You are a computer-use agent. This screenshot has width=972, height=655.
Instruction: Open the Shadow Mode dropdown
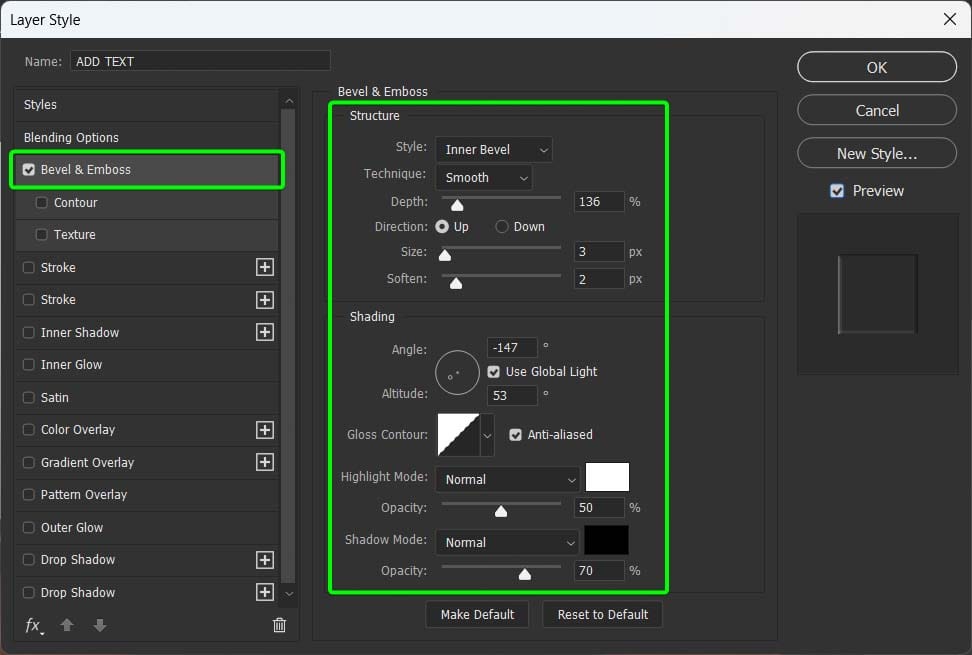click(x=507, y=542)
